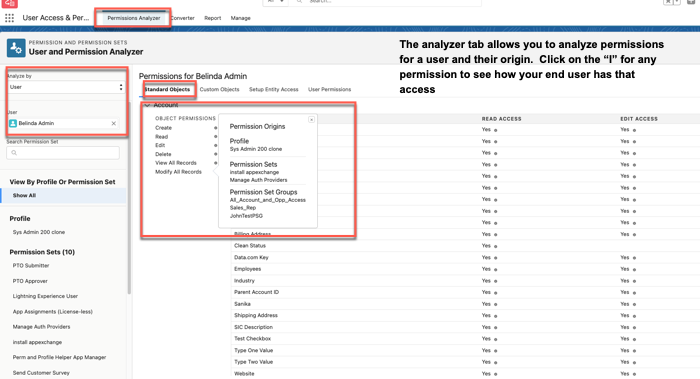This screenshot has height=379, width=700.
Task: Click the Permission Sets (10) heading
Action: pyautogui.click(x=42, y=252)
